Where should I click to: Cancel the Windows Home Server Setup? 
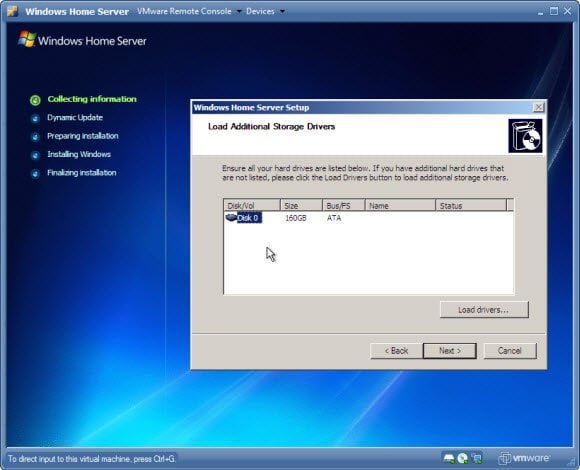(x=510, y=351)
